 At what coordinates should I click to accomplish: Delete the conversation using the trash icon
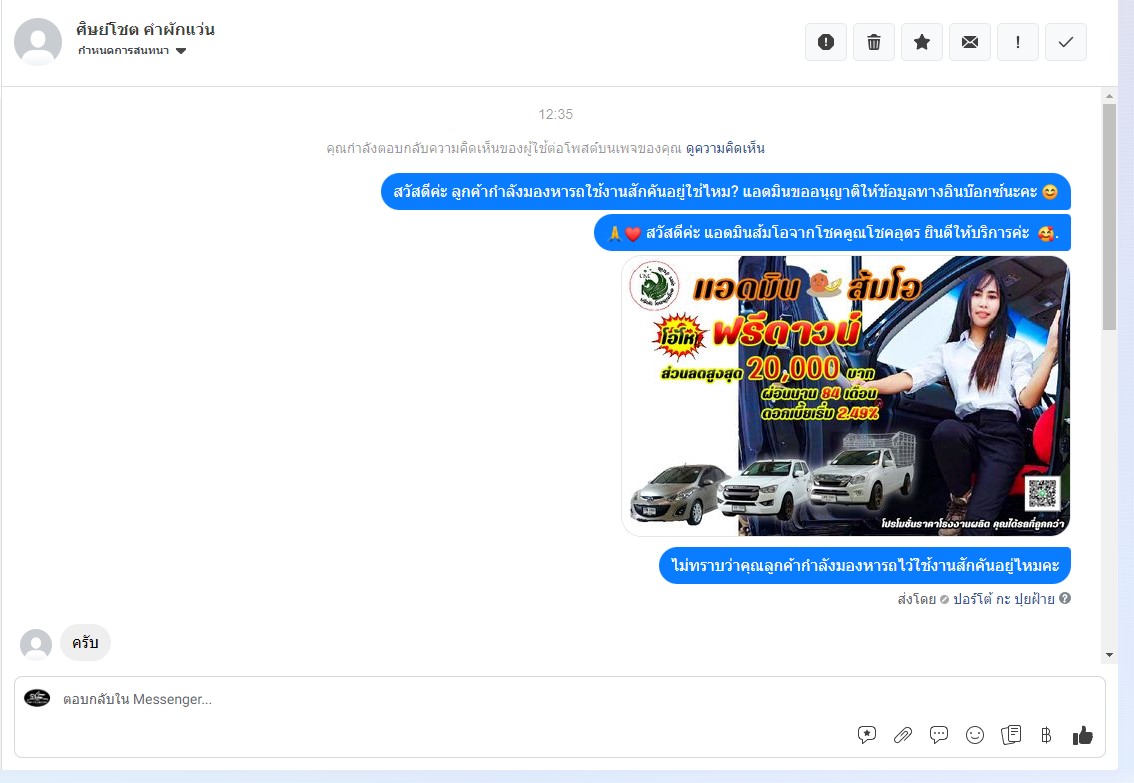(x=874, y=42)
